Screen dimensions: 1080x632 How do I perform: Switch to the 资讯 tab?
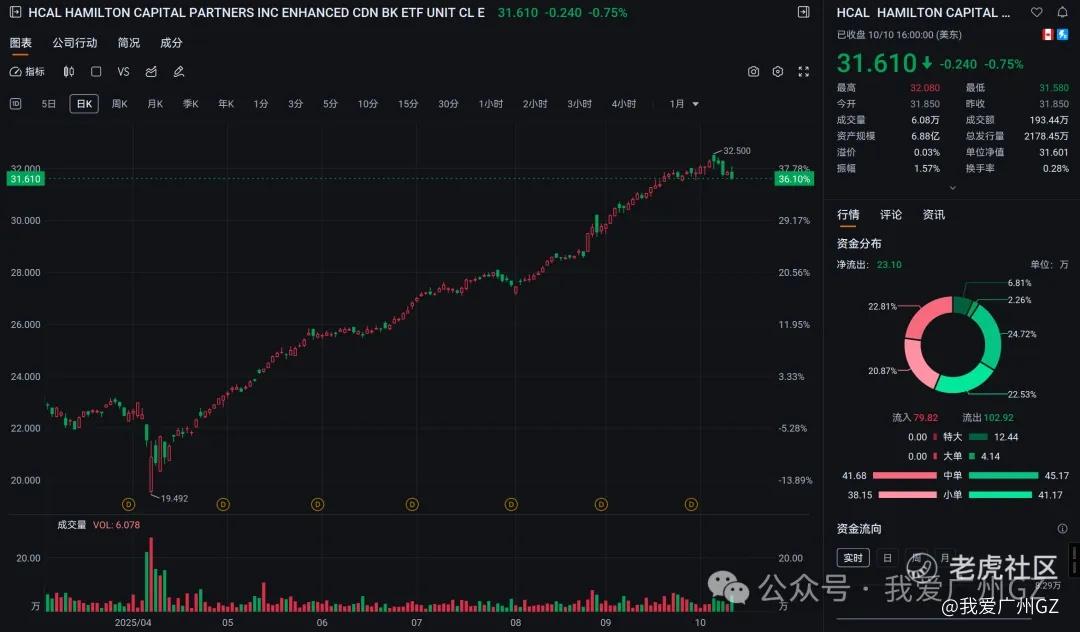933,215
